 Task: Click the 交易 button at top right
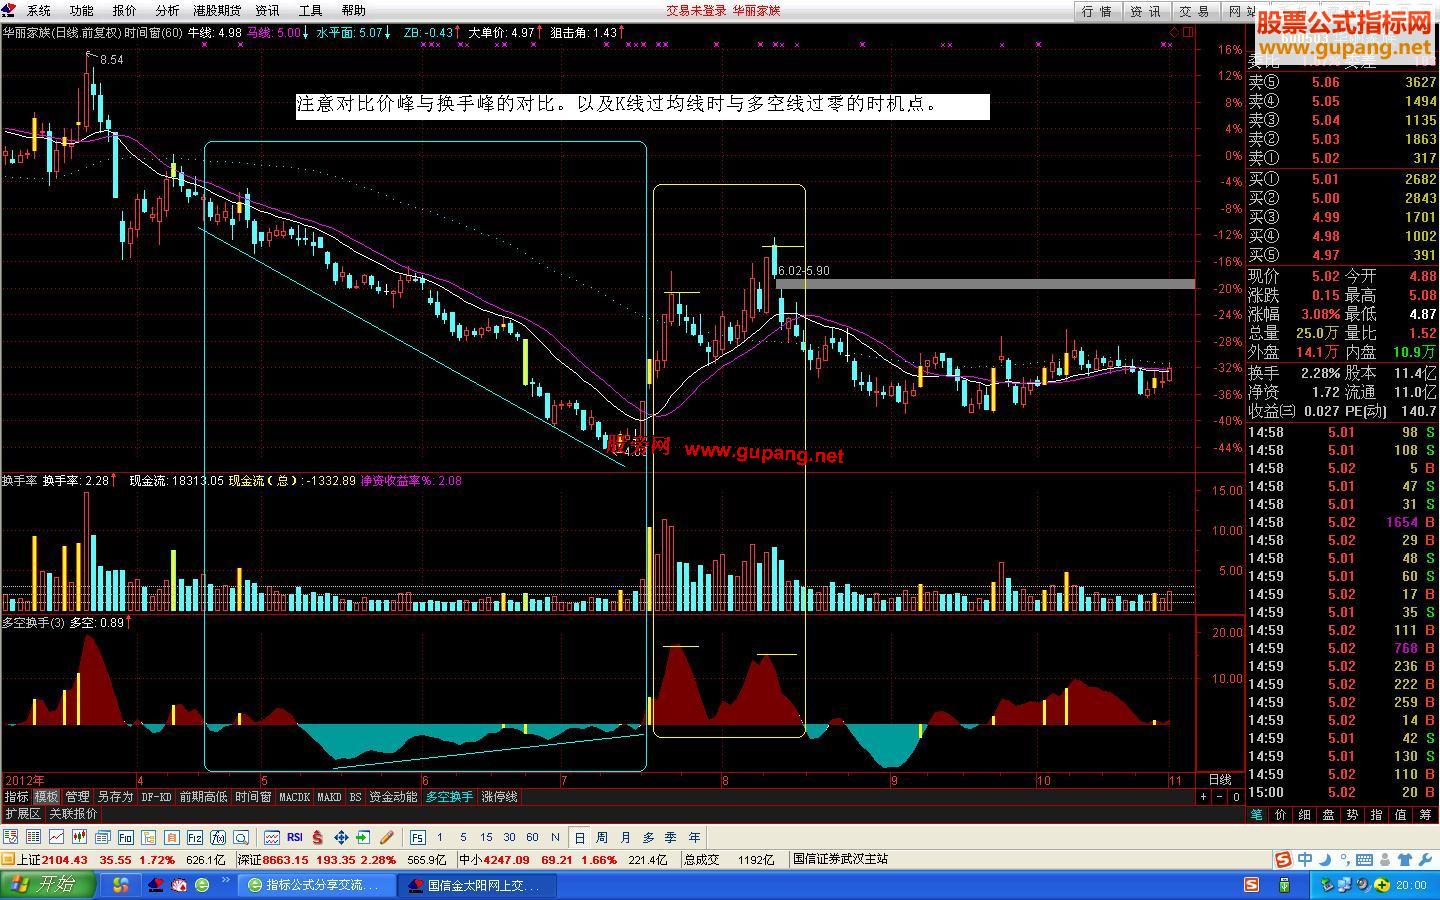click(x=1194, y=11)
